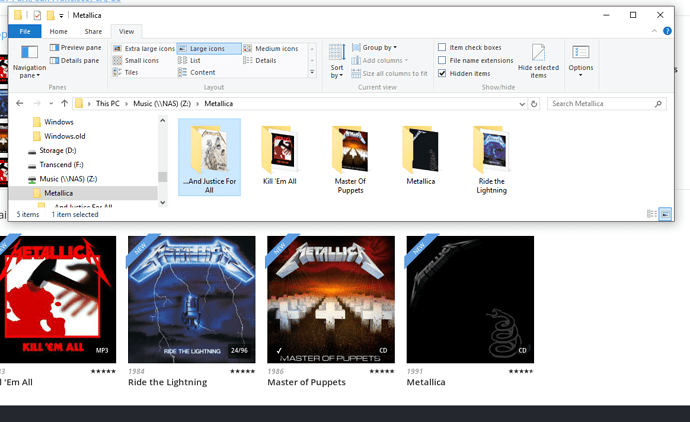The height and width of the screenshot is (422, 690).
Task: Select Windows.old in navigation tree
Action: point(64,136)
